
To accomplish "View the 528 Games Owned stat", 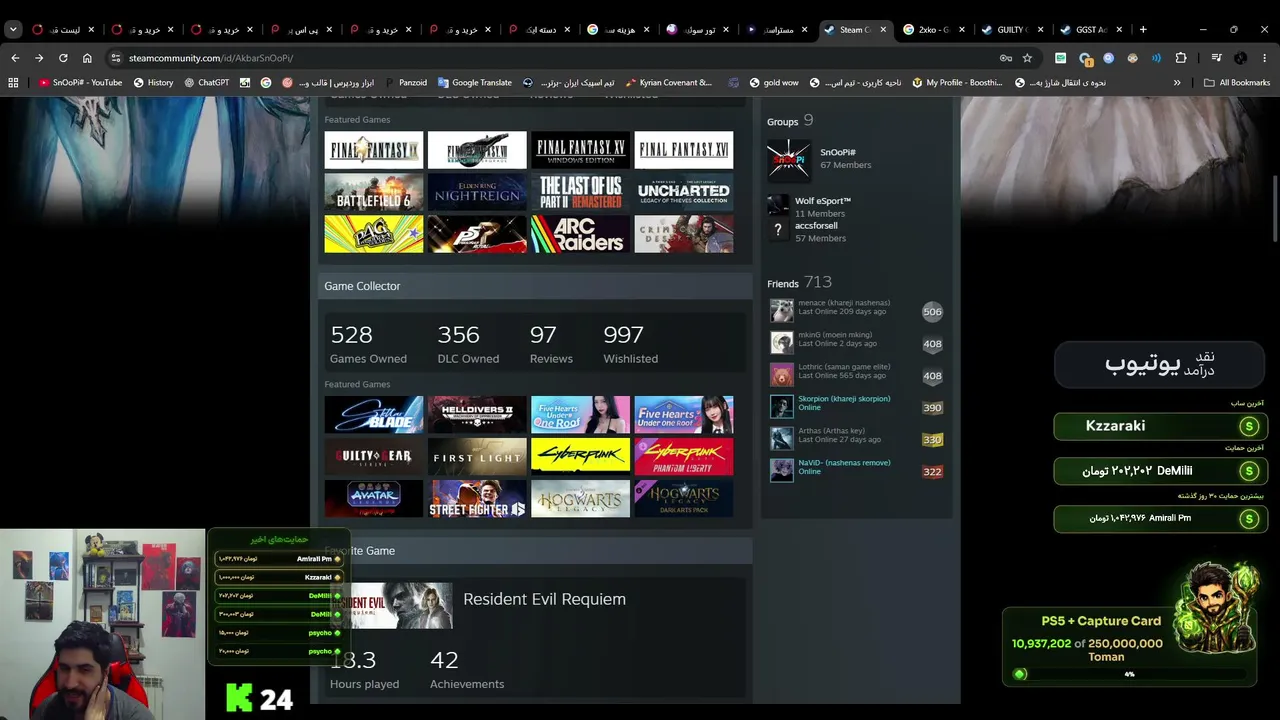I will click(368, 344).
